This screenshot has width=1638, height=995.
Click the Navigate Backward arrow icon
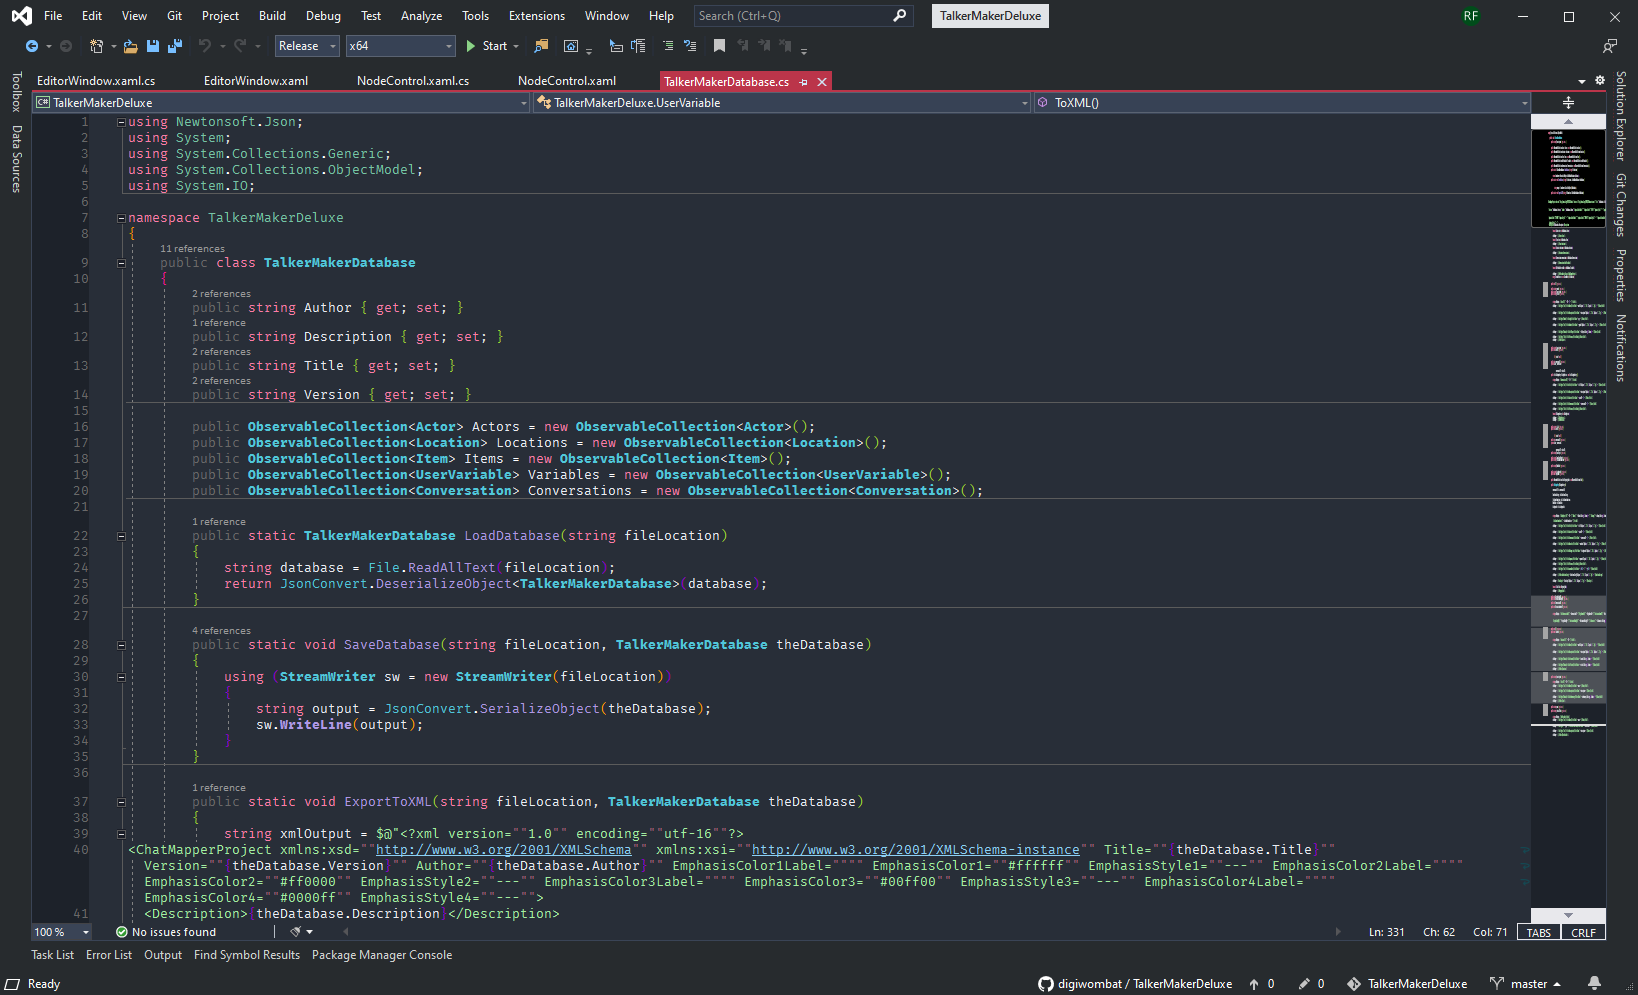pos(32,46)
